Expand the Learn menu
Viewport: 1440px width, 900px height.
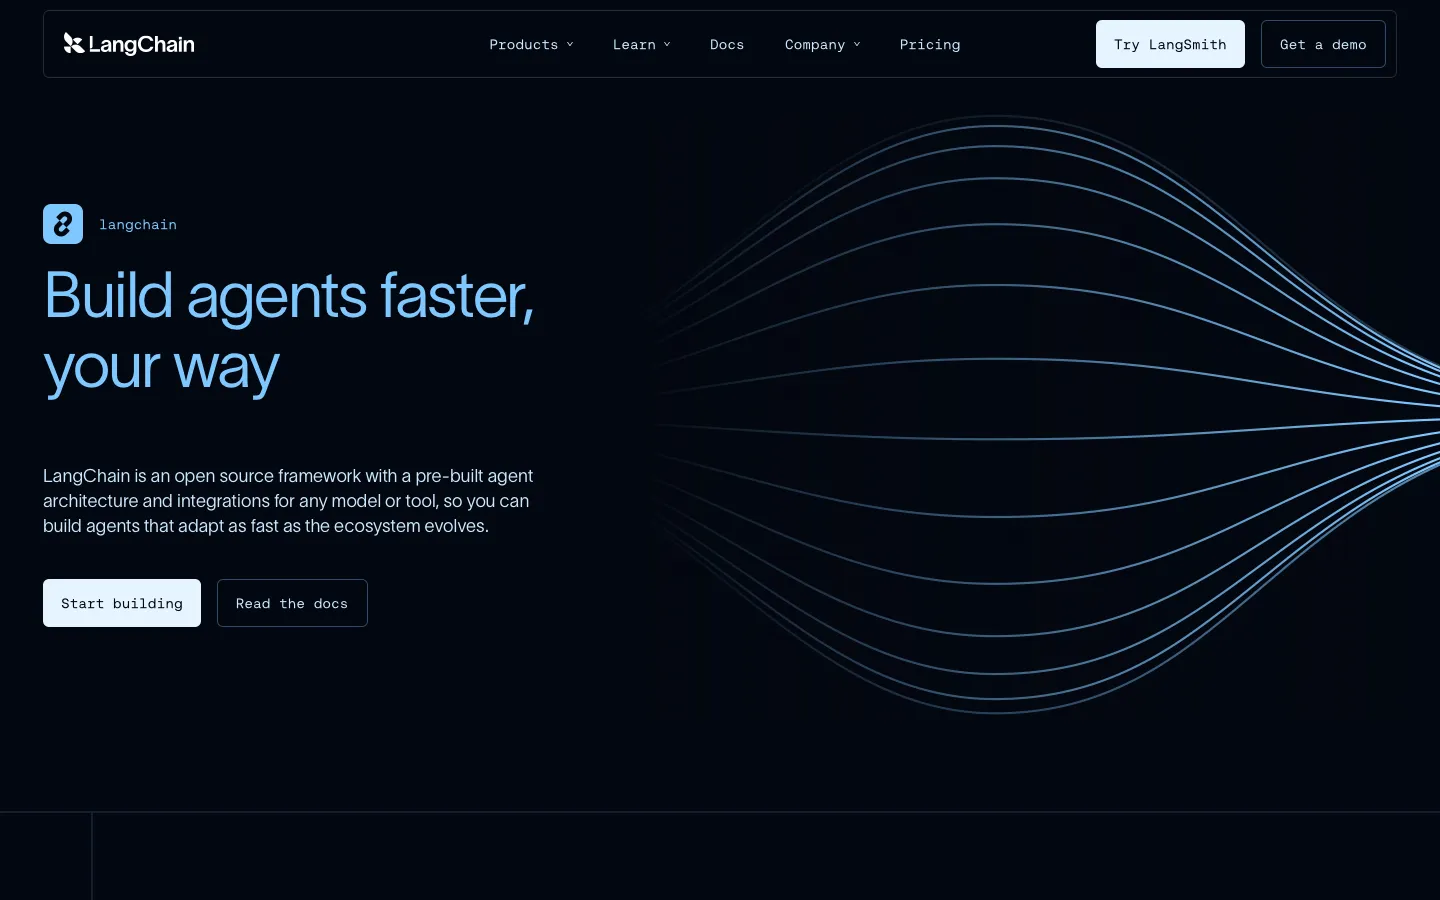point(641,44)
